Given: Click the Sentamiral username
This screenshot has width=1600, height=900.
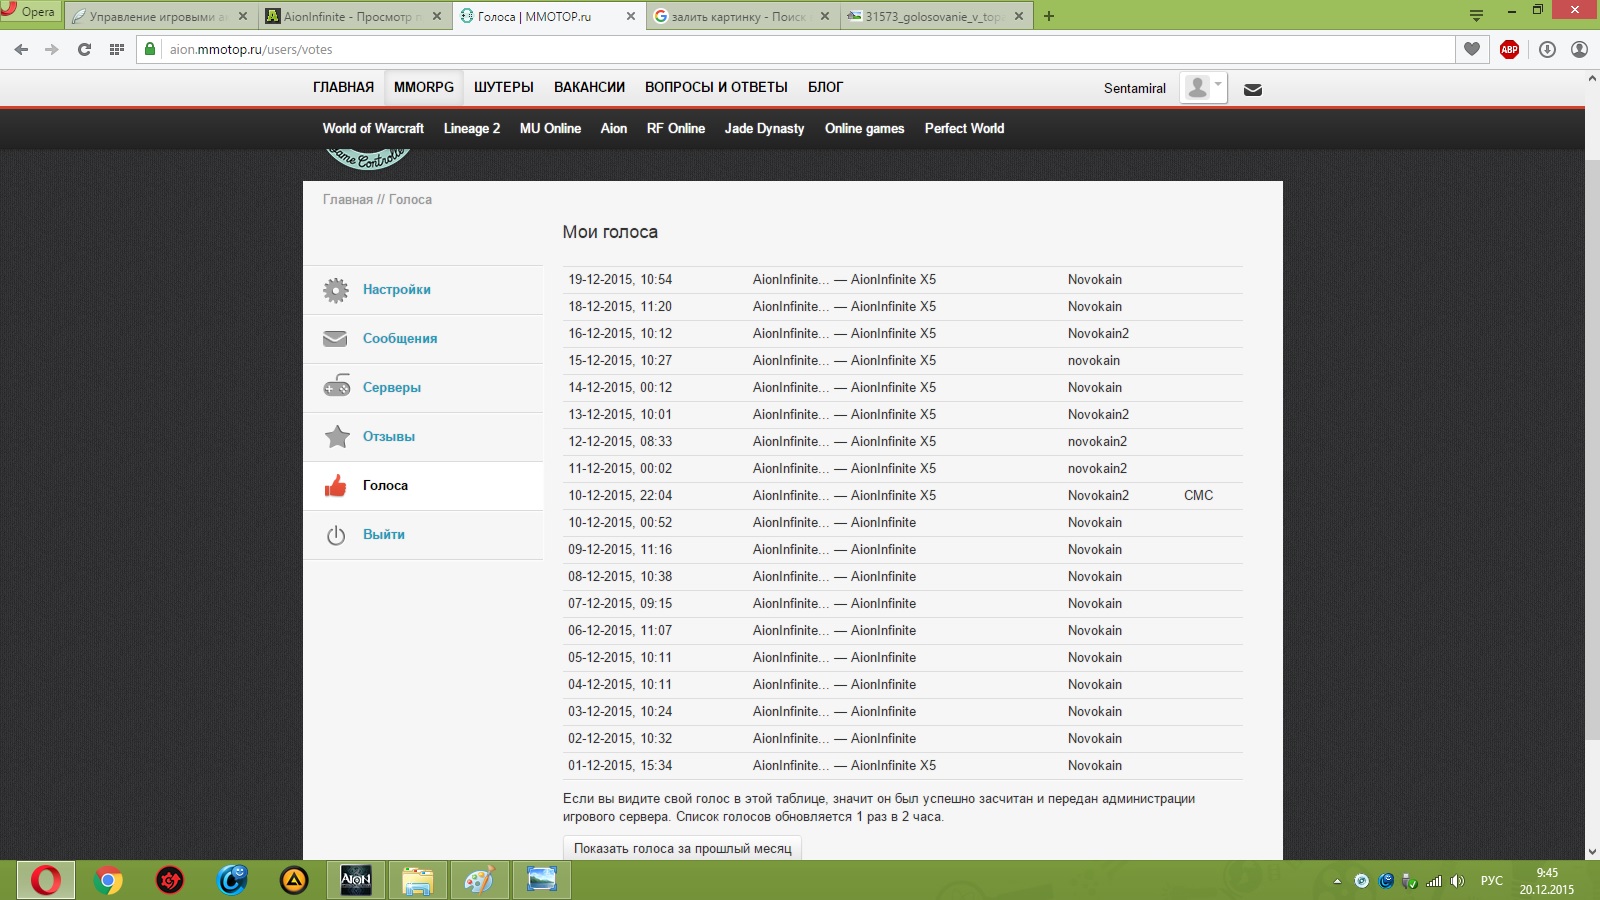Looking at the screenshot, I should tap(1135, 88).
